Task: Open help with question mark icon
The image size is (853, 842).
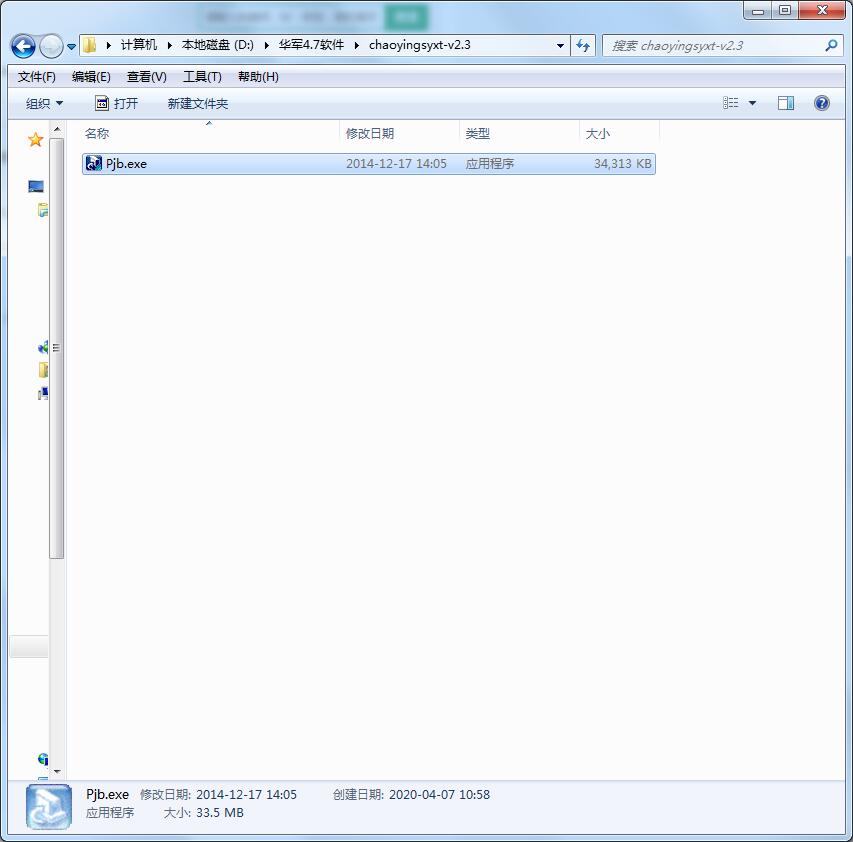Action: 821,103
